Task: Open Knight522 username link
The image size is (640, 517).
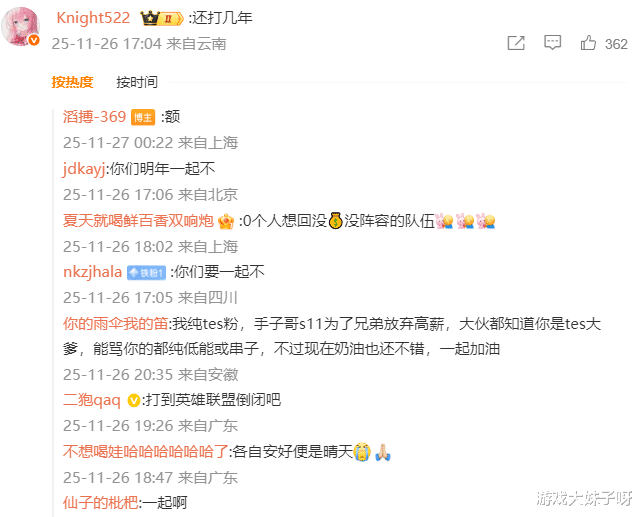Action: pyautogui.click(x=93, y=18)
